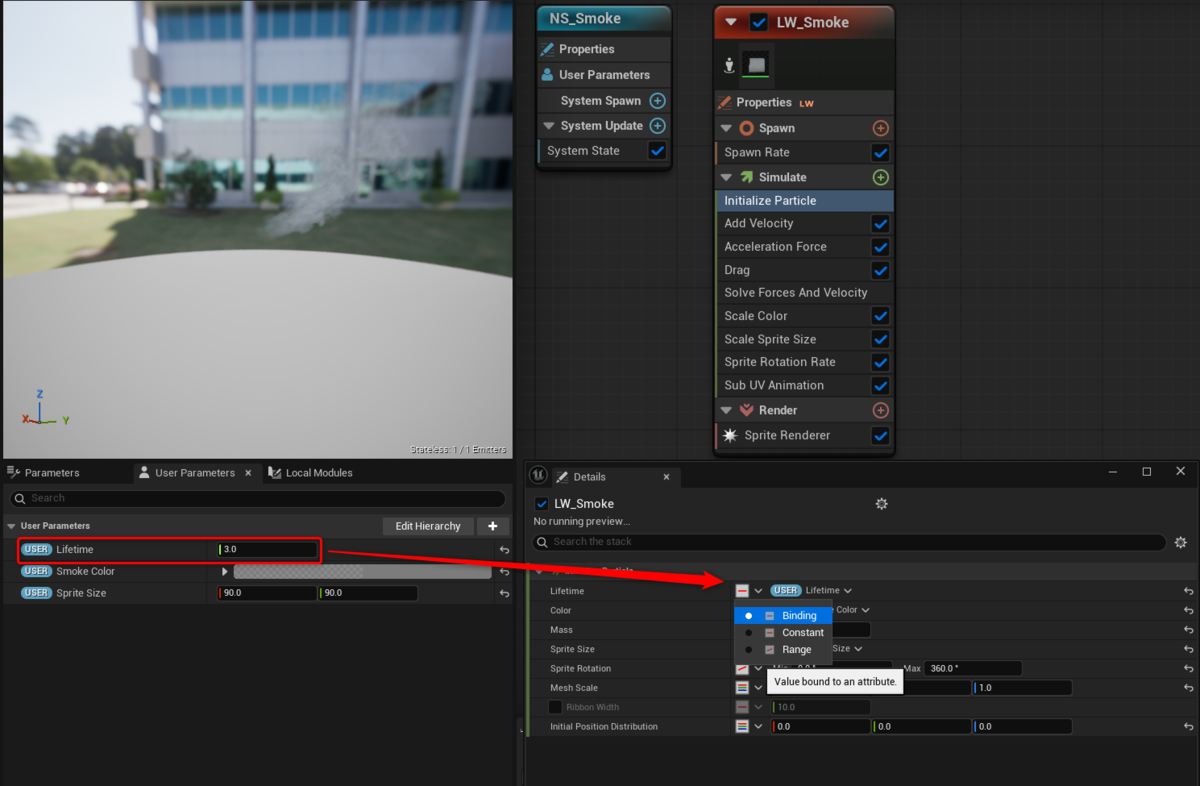This screenshot has height=786, width=1200.
Task: Open the search stack options gear
Action: pyautogui.click(x=1180, y=542)
